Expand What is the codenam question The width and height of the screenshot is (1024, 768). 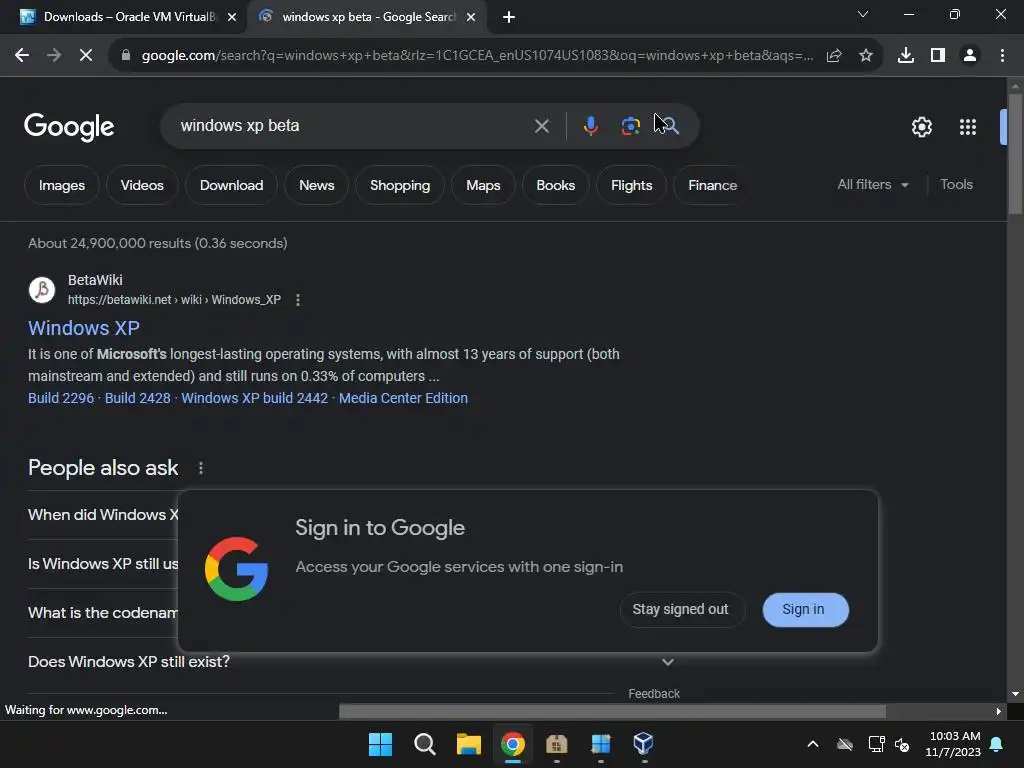coord(103,613)
